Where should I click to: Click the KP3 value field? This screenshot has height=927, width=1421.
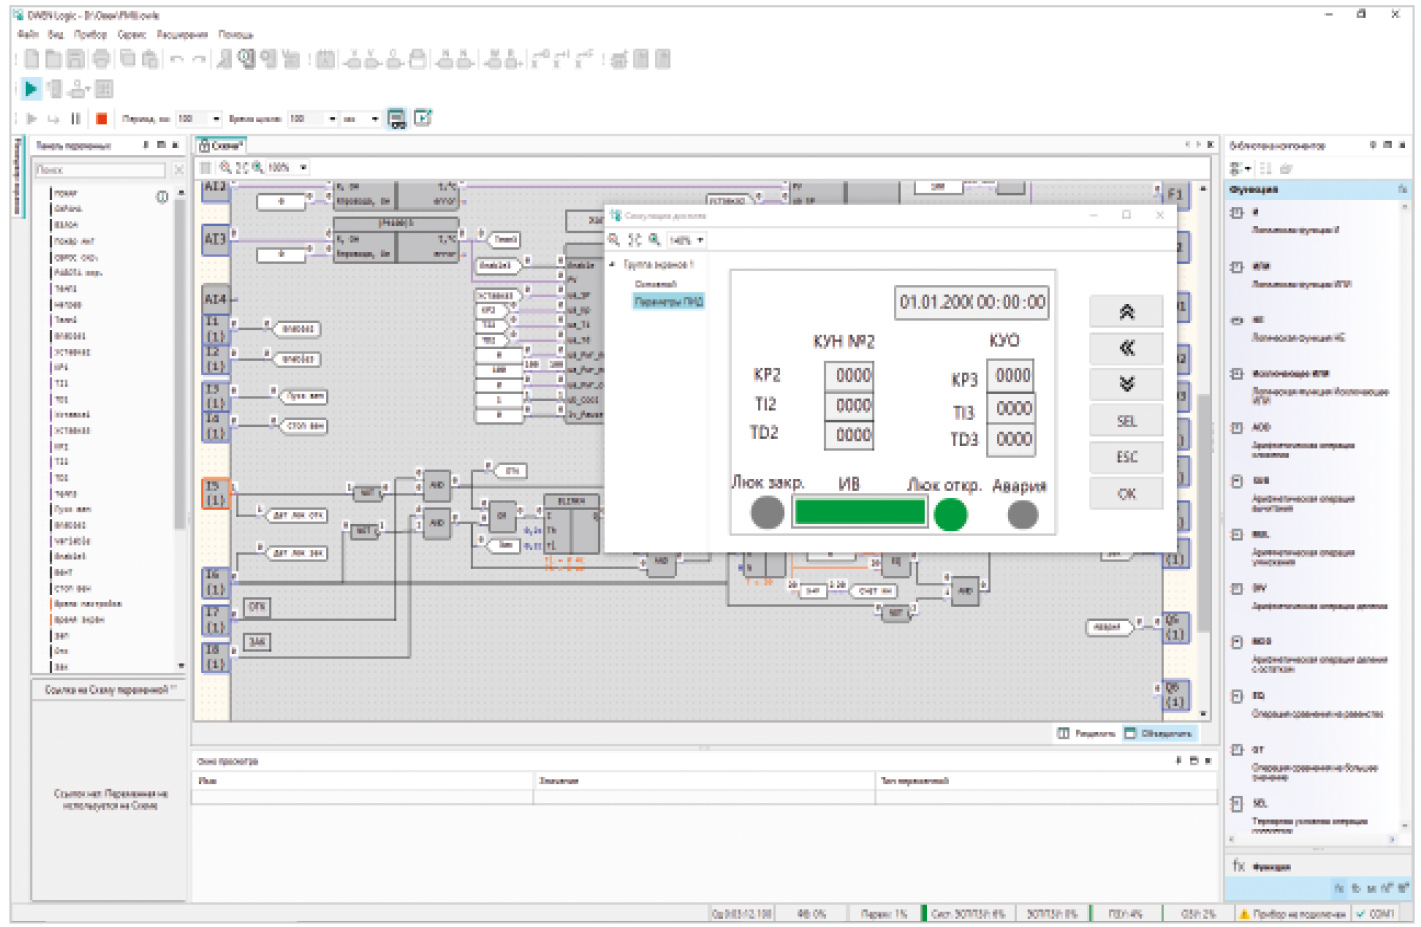coord(1011,376)
